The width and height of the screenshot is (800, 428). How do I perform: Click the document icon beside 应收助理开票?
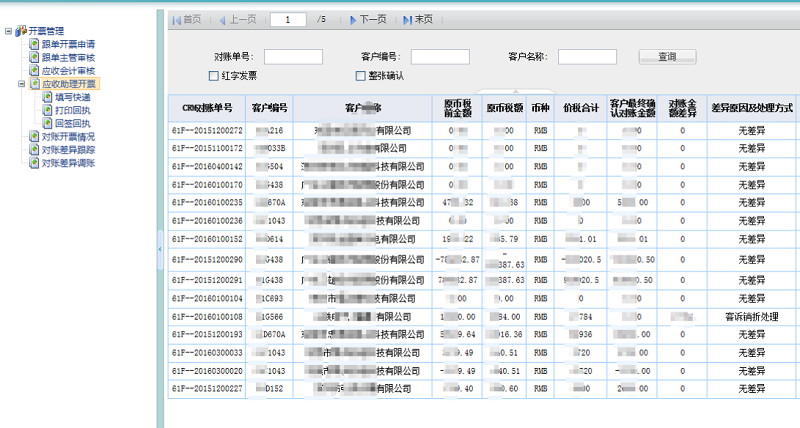[35, 84]
